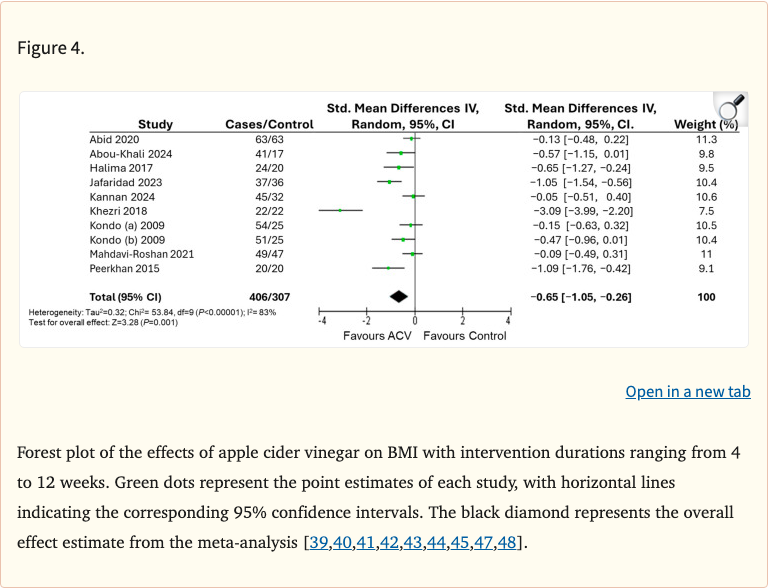Click the Khezri 2018 study row label
This screenshot has width=768, height=588.
[x=120, y=211]
